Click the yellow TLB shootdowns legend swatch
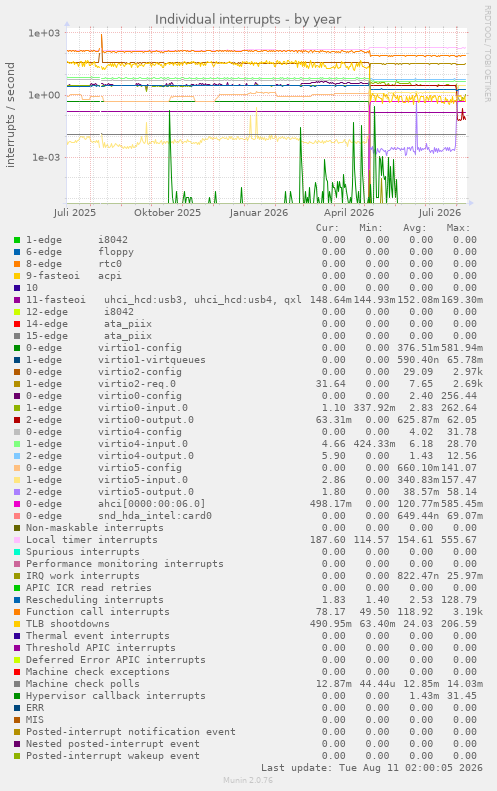The width and height of the screenshot is (497, 791). pyautogui.click(x=17, y=624)
